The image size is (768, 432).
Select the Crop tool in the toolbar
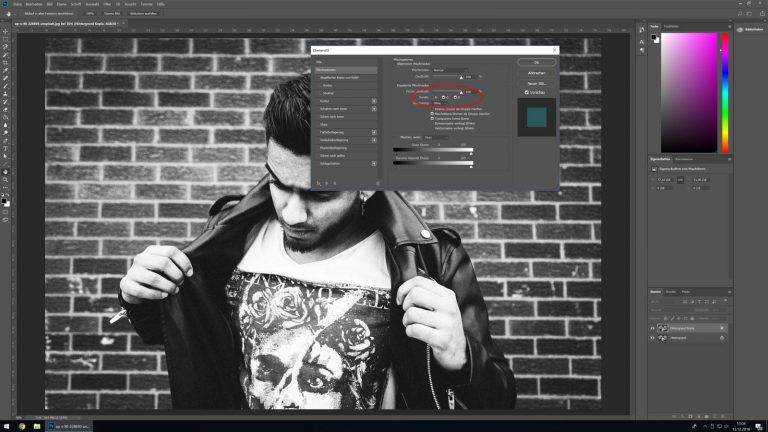coord(5,62)
